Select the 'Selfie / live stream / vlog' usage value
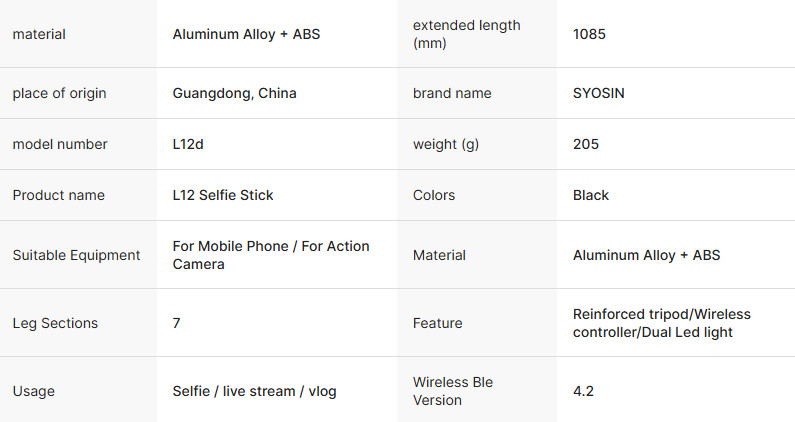795x422 pixels. 255,391
